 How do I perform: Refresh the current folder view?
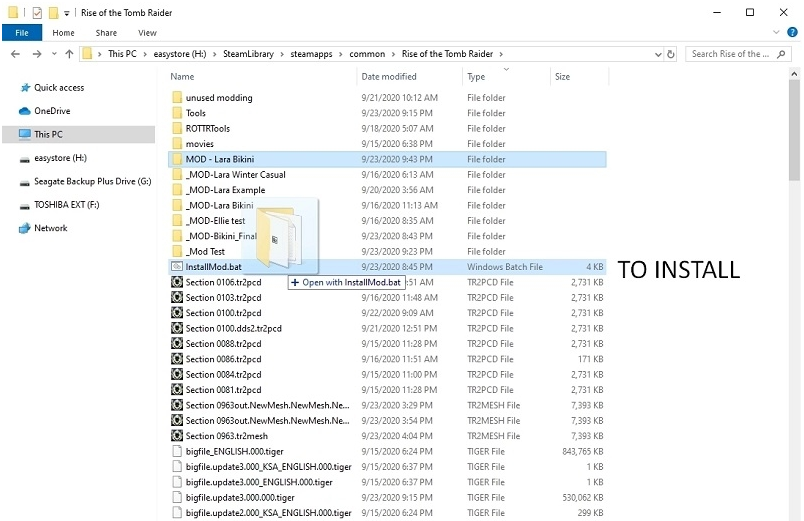(671, 54)
